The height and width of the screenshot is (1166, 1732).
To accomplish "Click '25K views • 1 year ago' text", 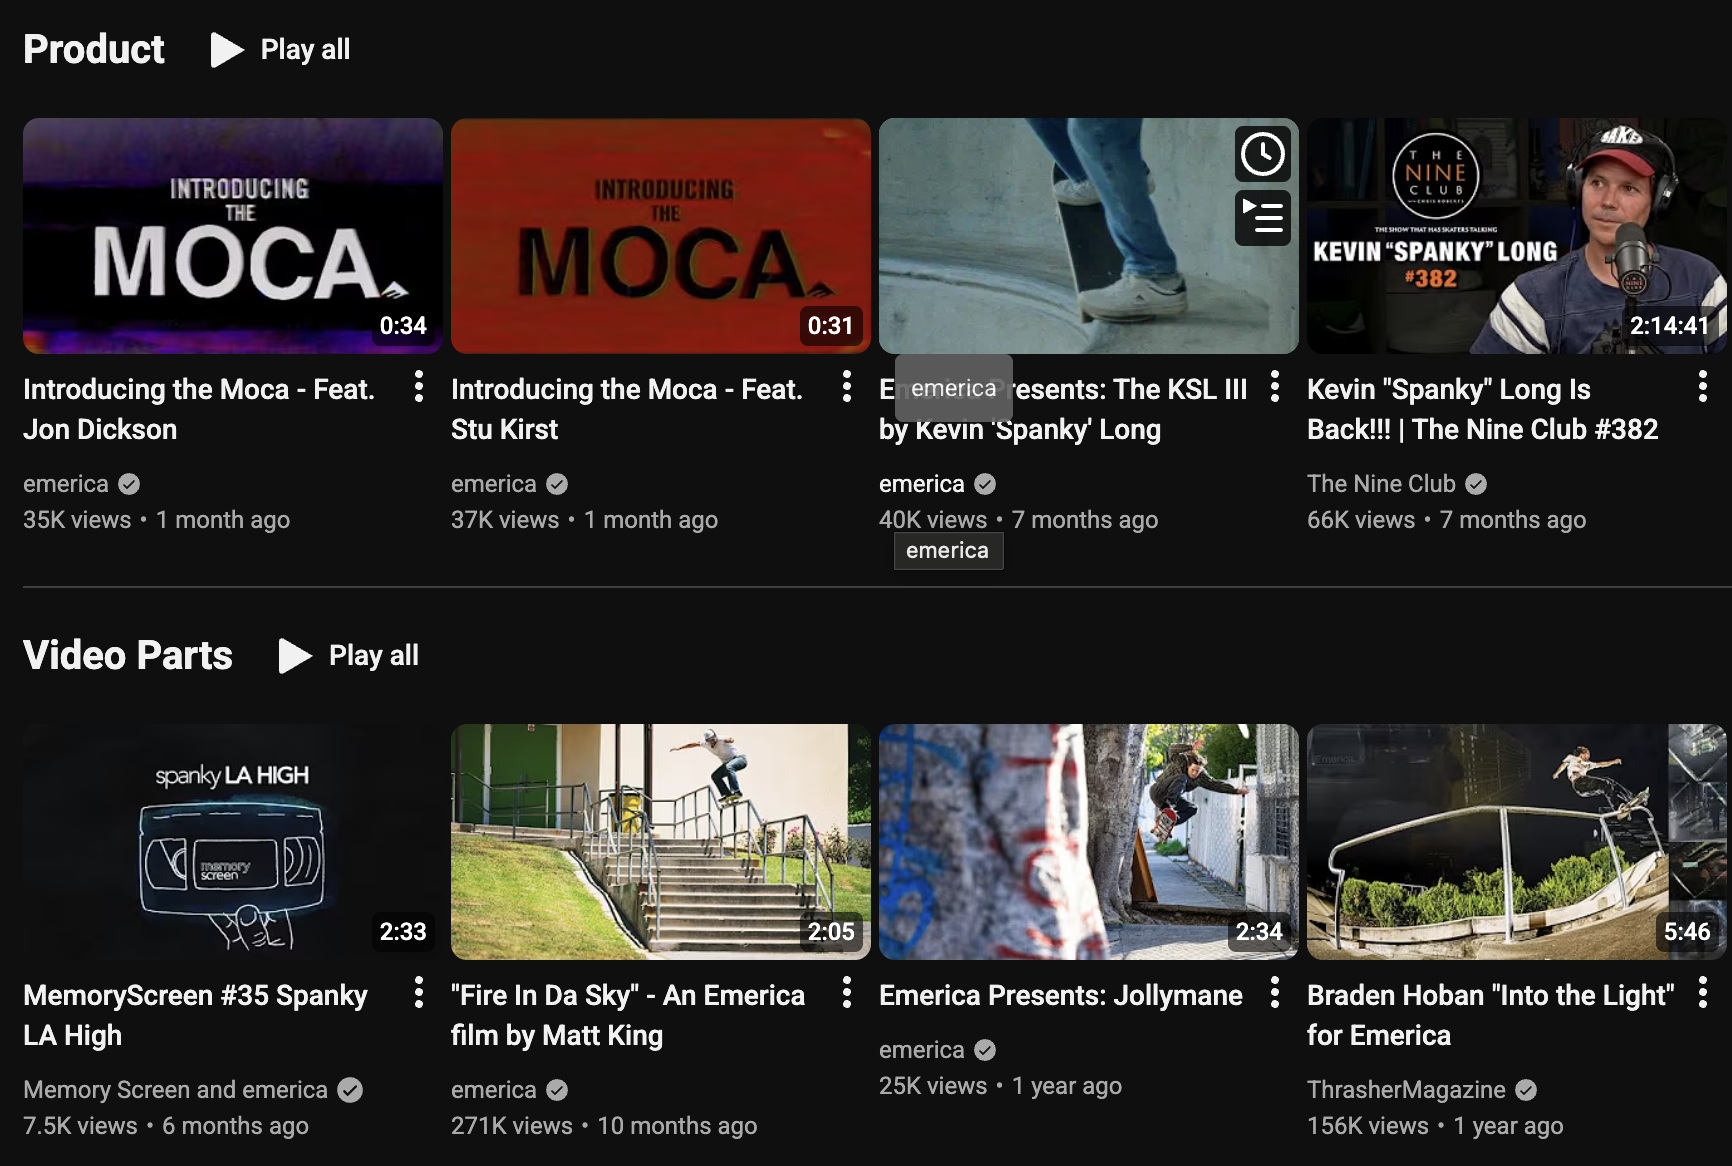I will 1001,1086.
